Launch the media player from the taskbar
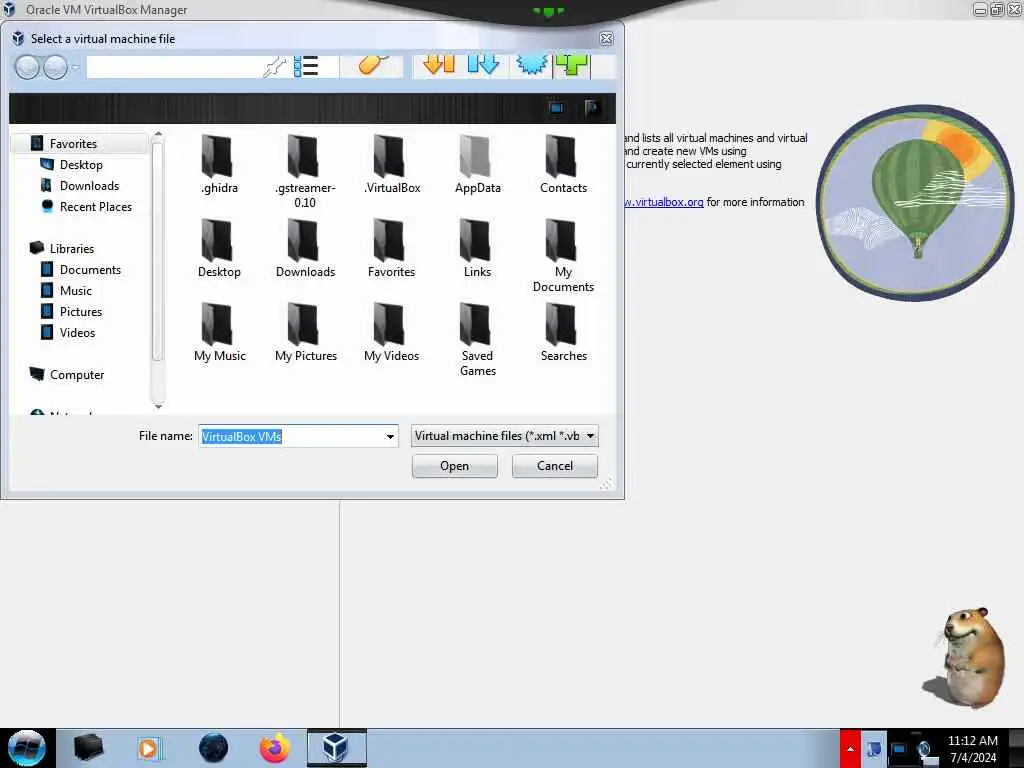The height and width of the screenshot is (768, 1024). tap(148, 748)
